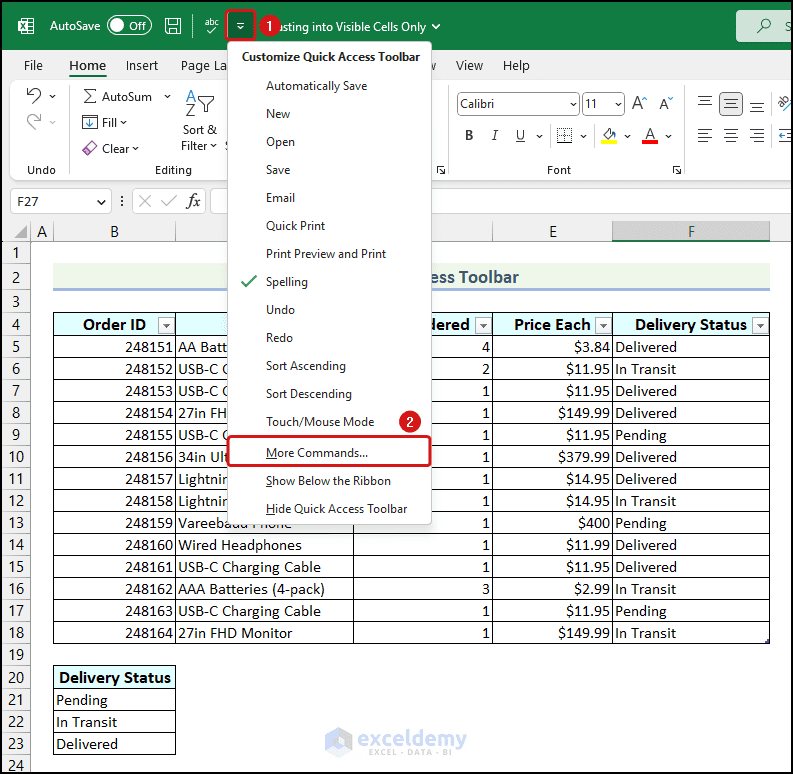The height and width of the screenshot is (774, 793).
Task: Click the Pending cell in row 21
Action: point(115,700)
